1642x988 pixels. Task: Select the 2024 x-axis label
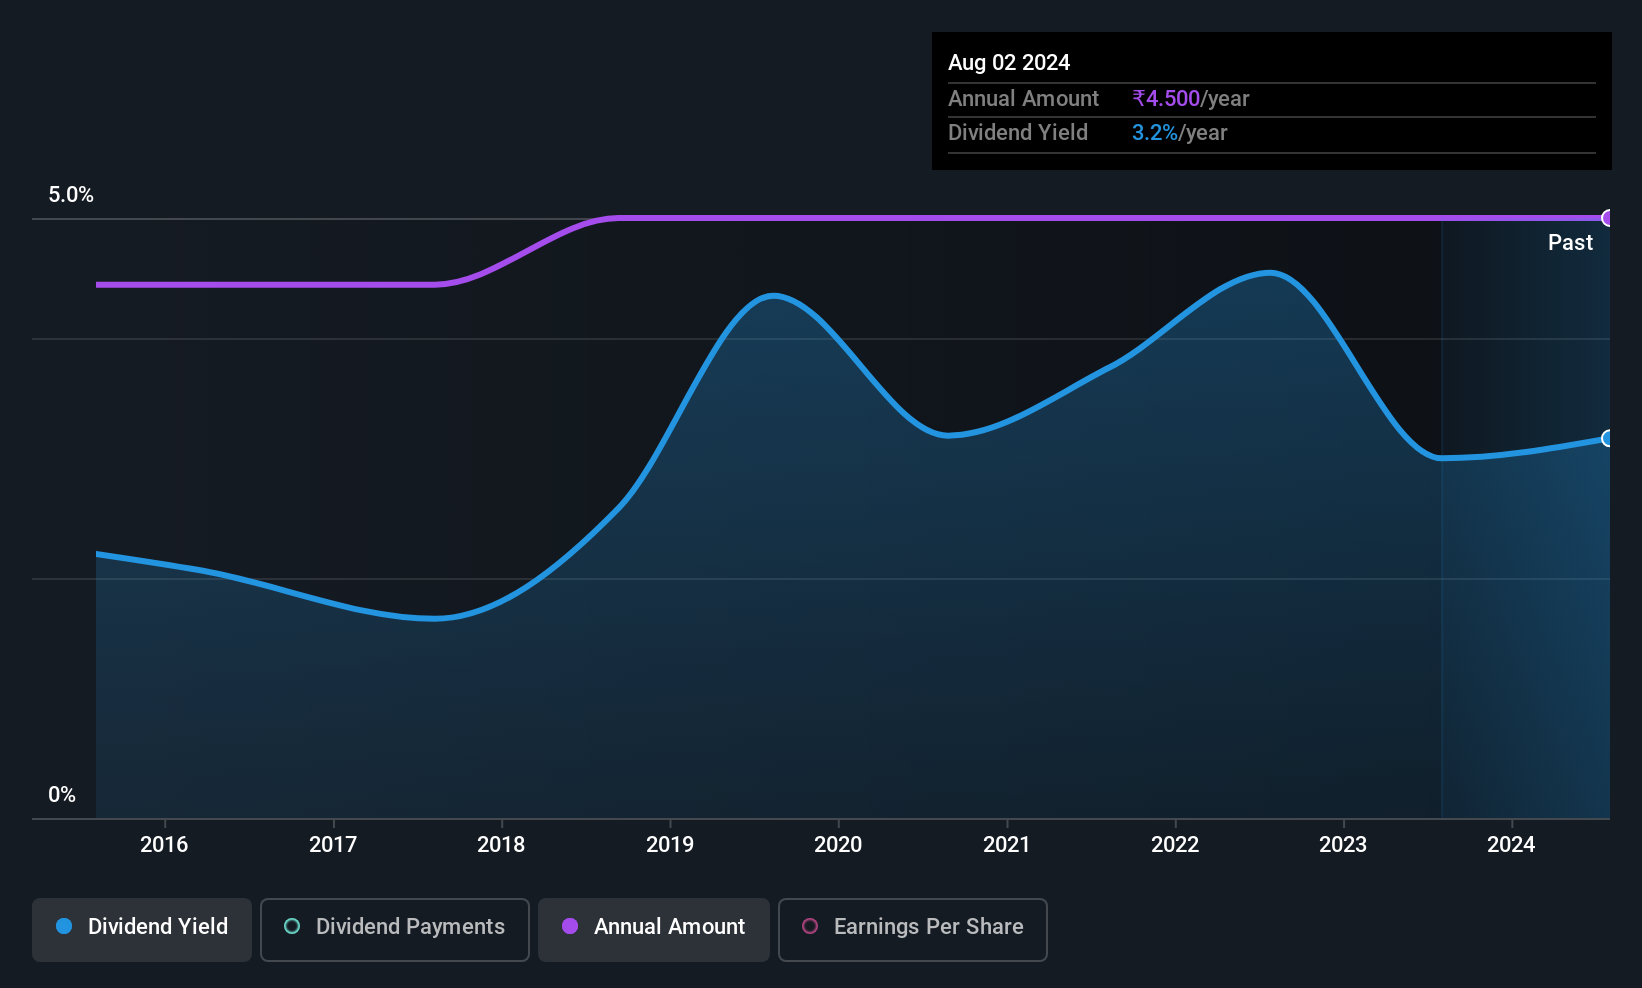pyautogui.click(x=1511, y=844)
